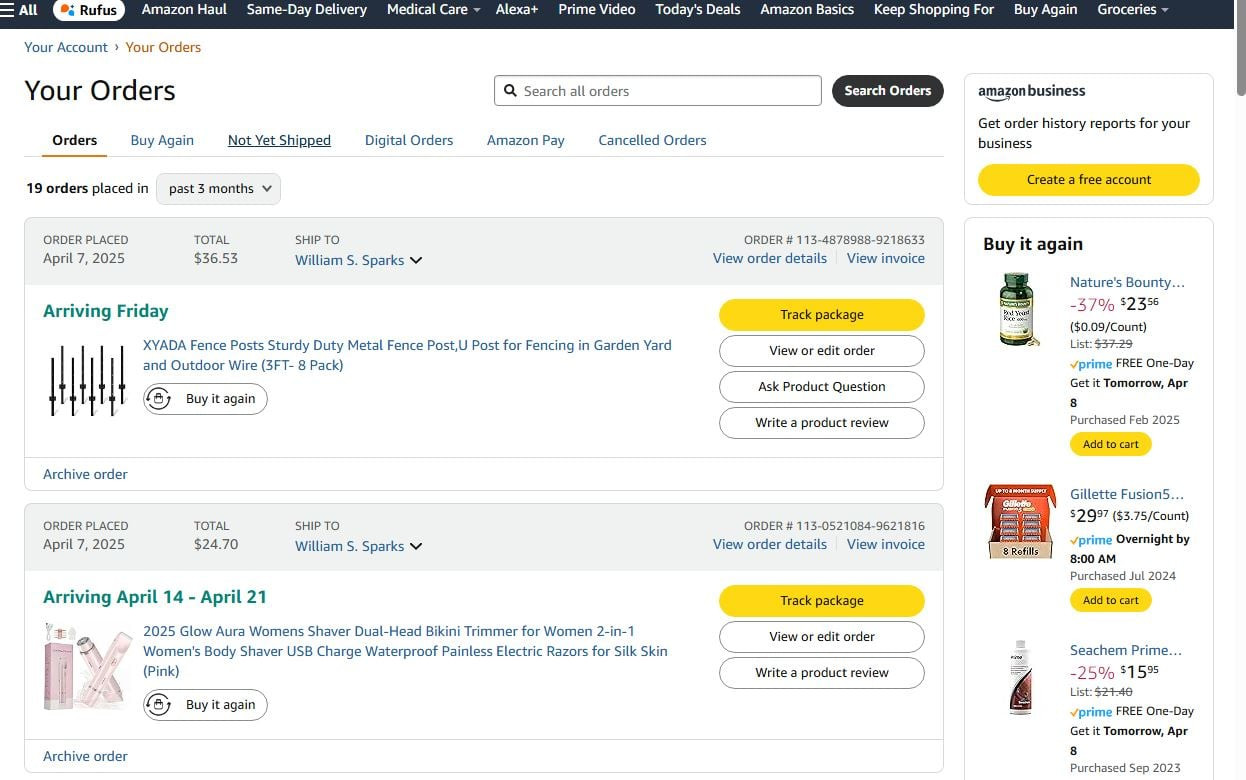Open XYADA fence posts product image

[x=87, y=381]
